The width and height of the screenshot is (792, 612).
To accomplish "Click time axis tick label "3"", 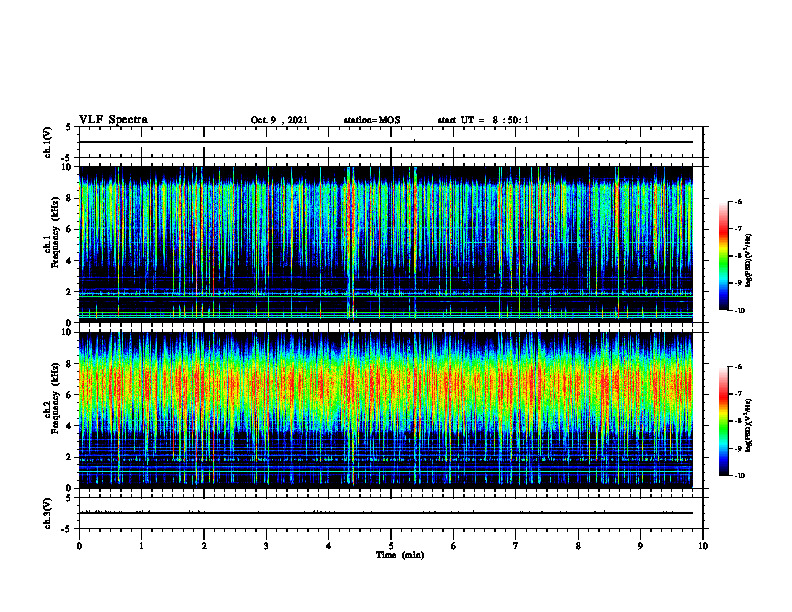I will (x=266, y=546).
